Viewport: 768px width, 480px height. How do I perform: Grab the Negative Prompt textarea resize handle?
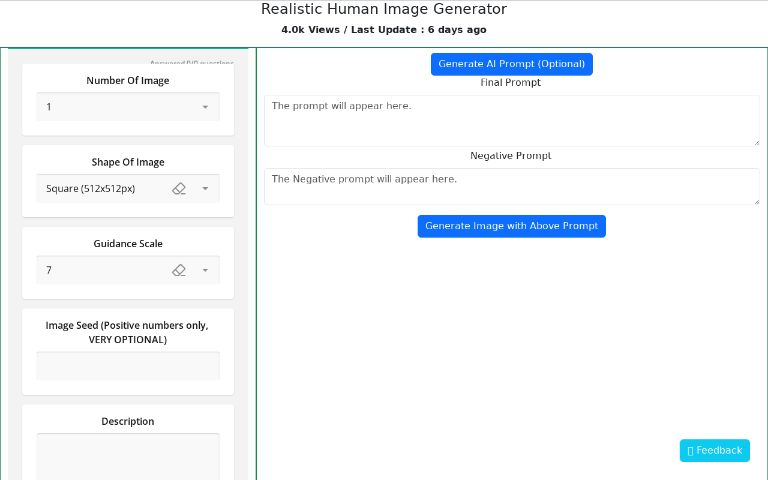(x=756, y=201)
